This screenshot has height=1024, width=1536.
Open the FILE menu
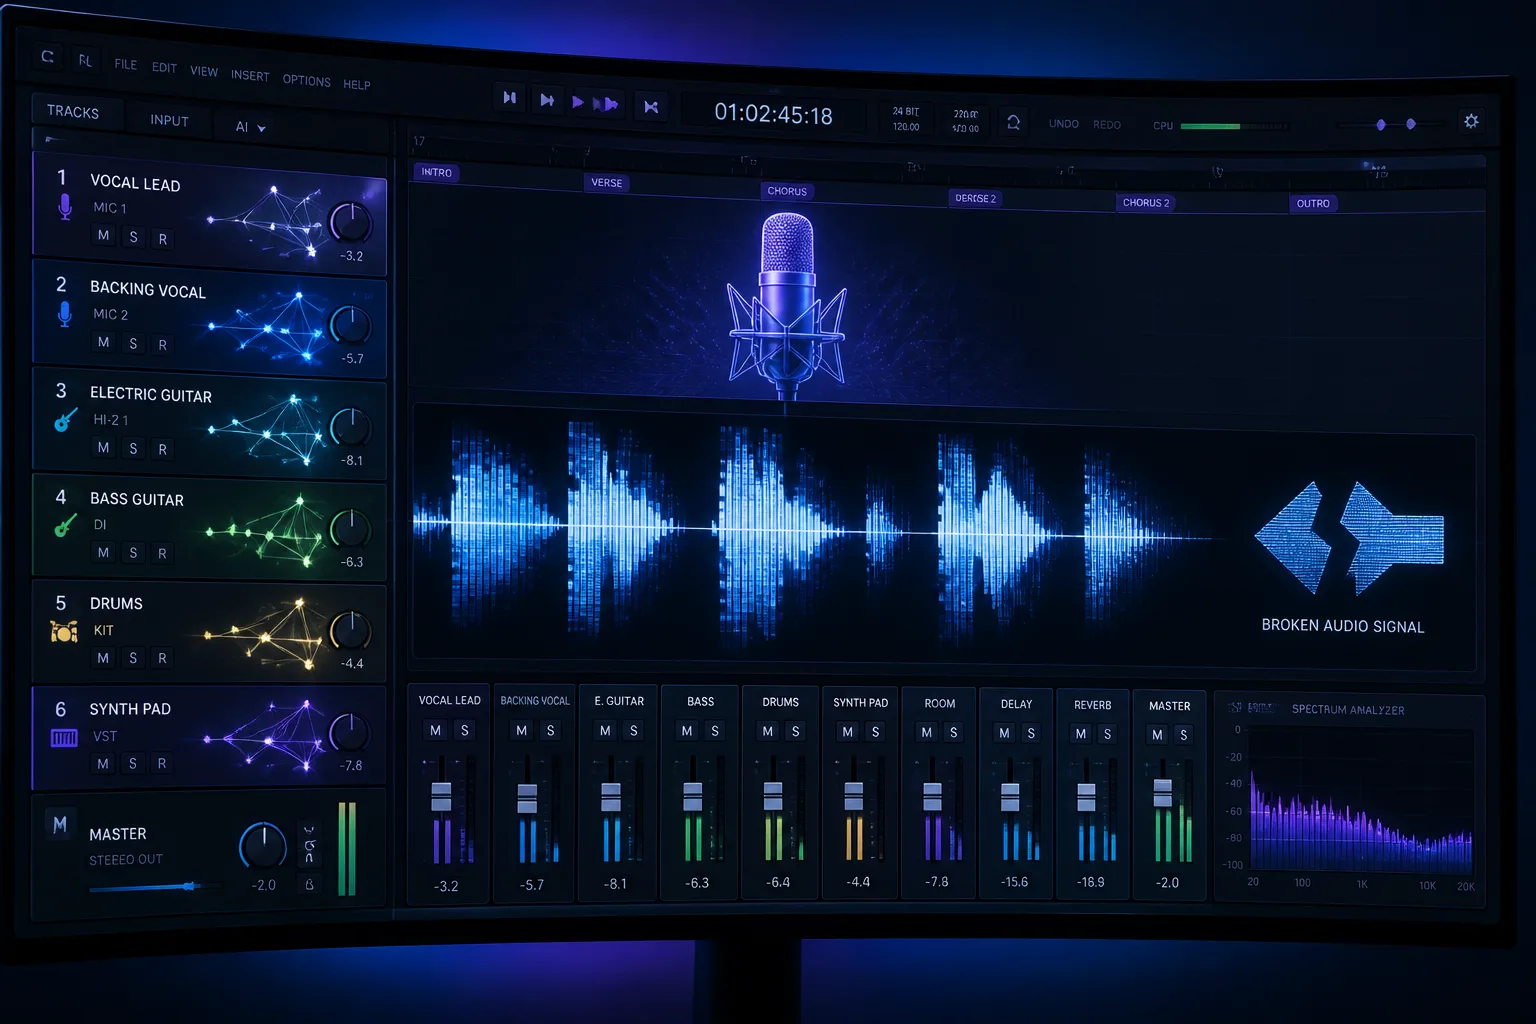coord(125,64)
